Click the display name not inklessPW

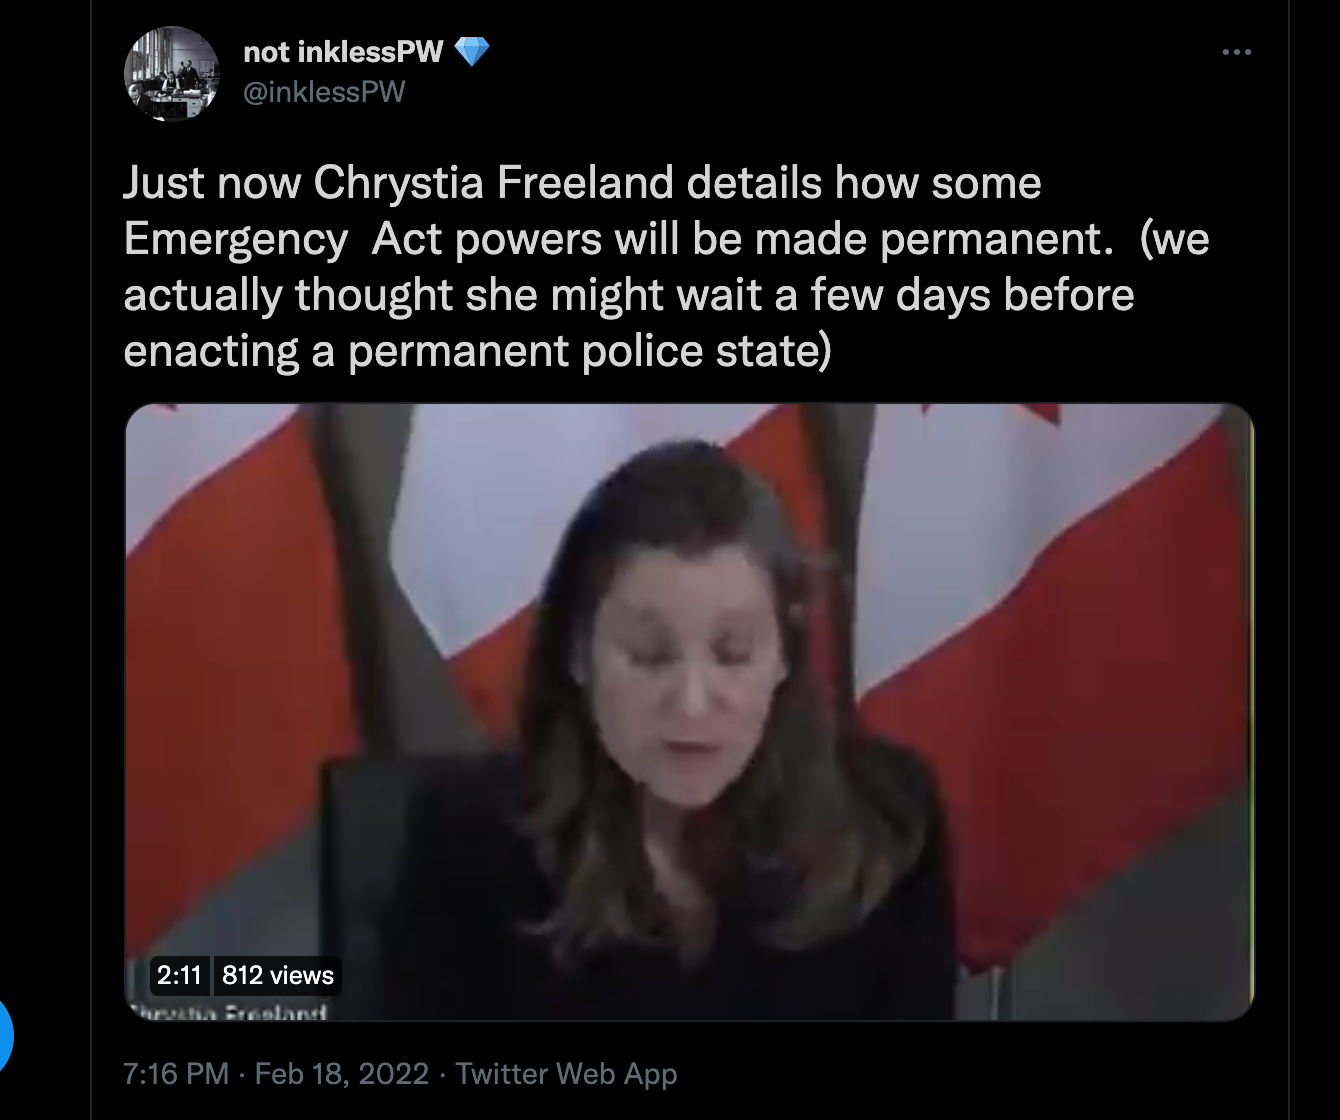[x=343, y=52]
